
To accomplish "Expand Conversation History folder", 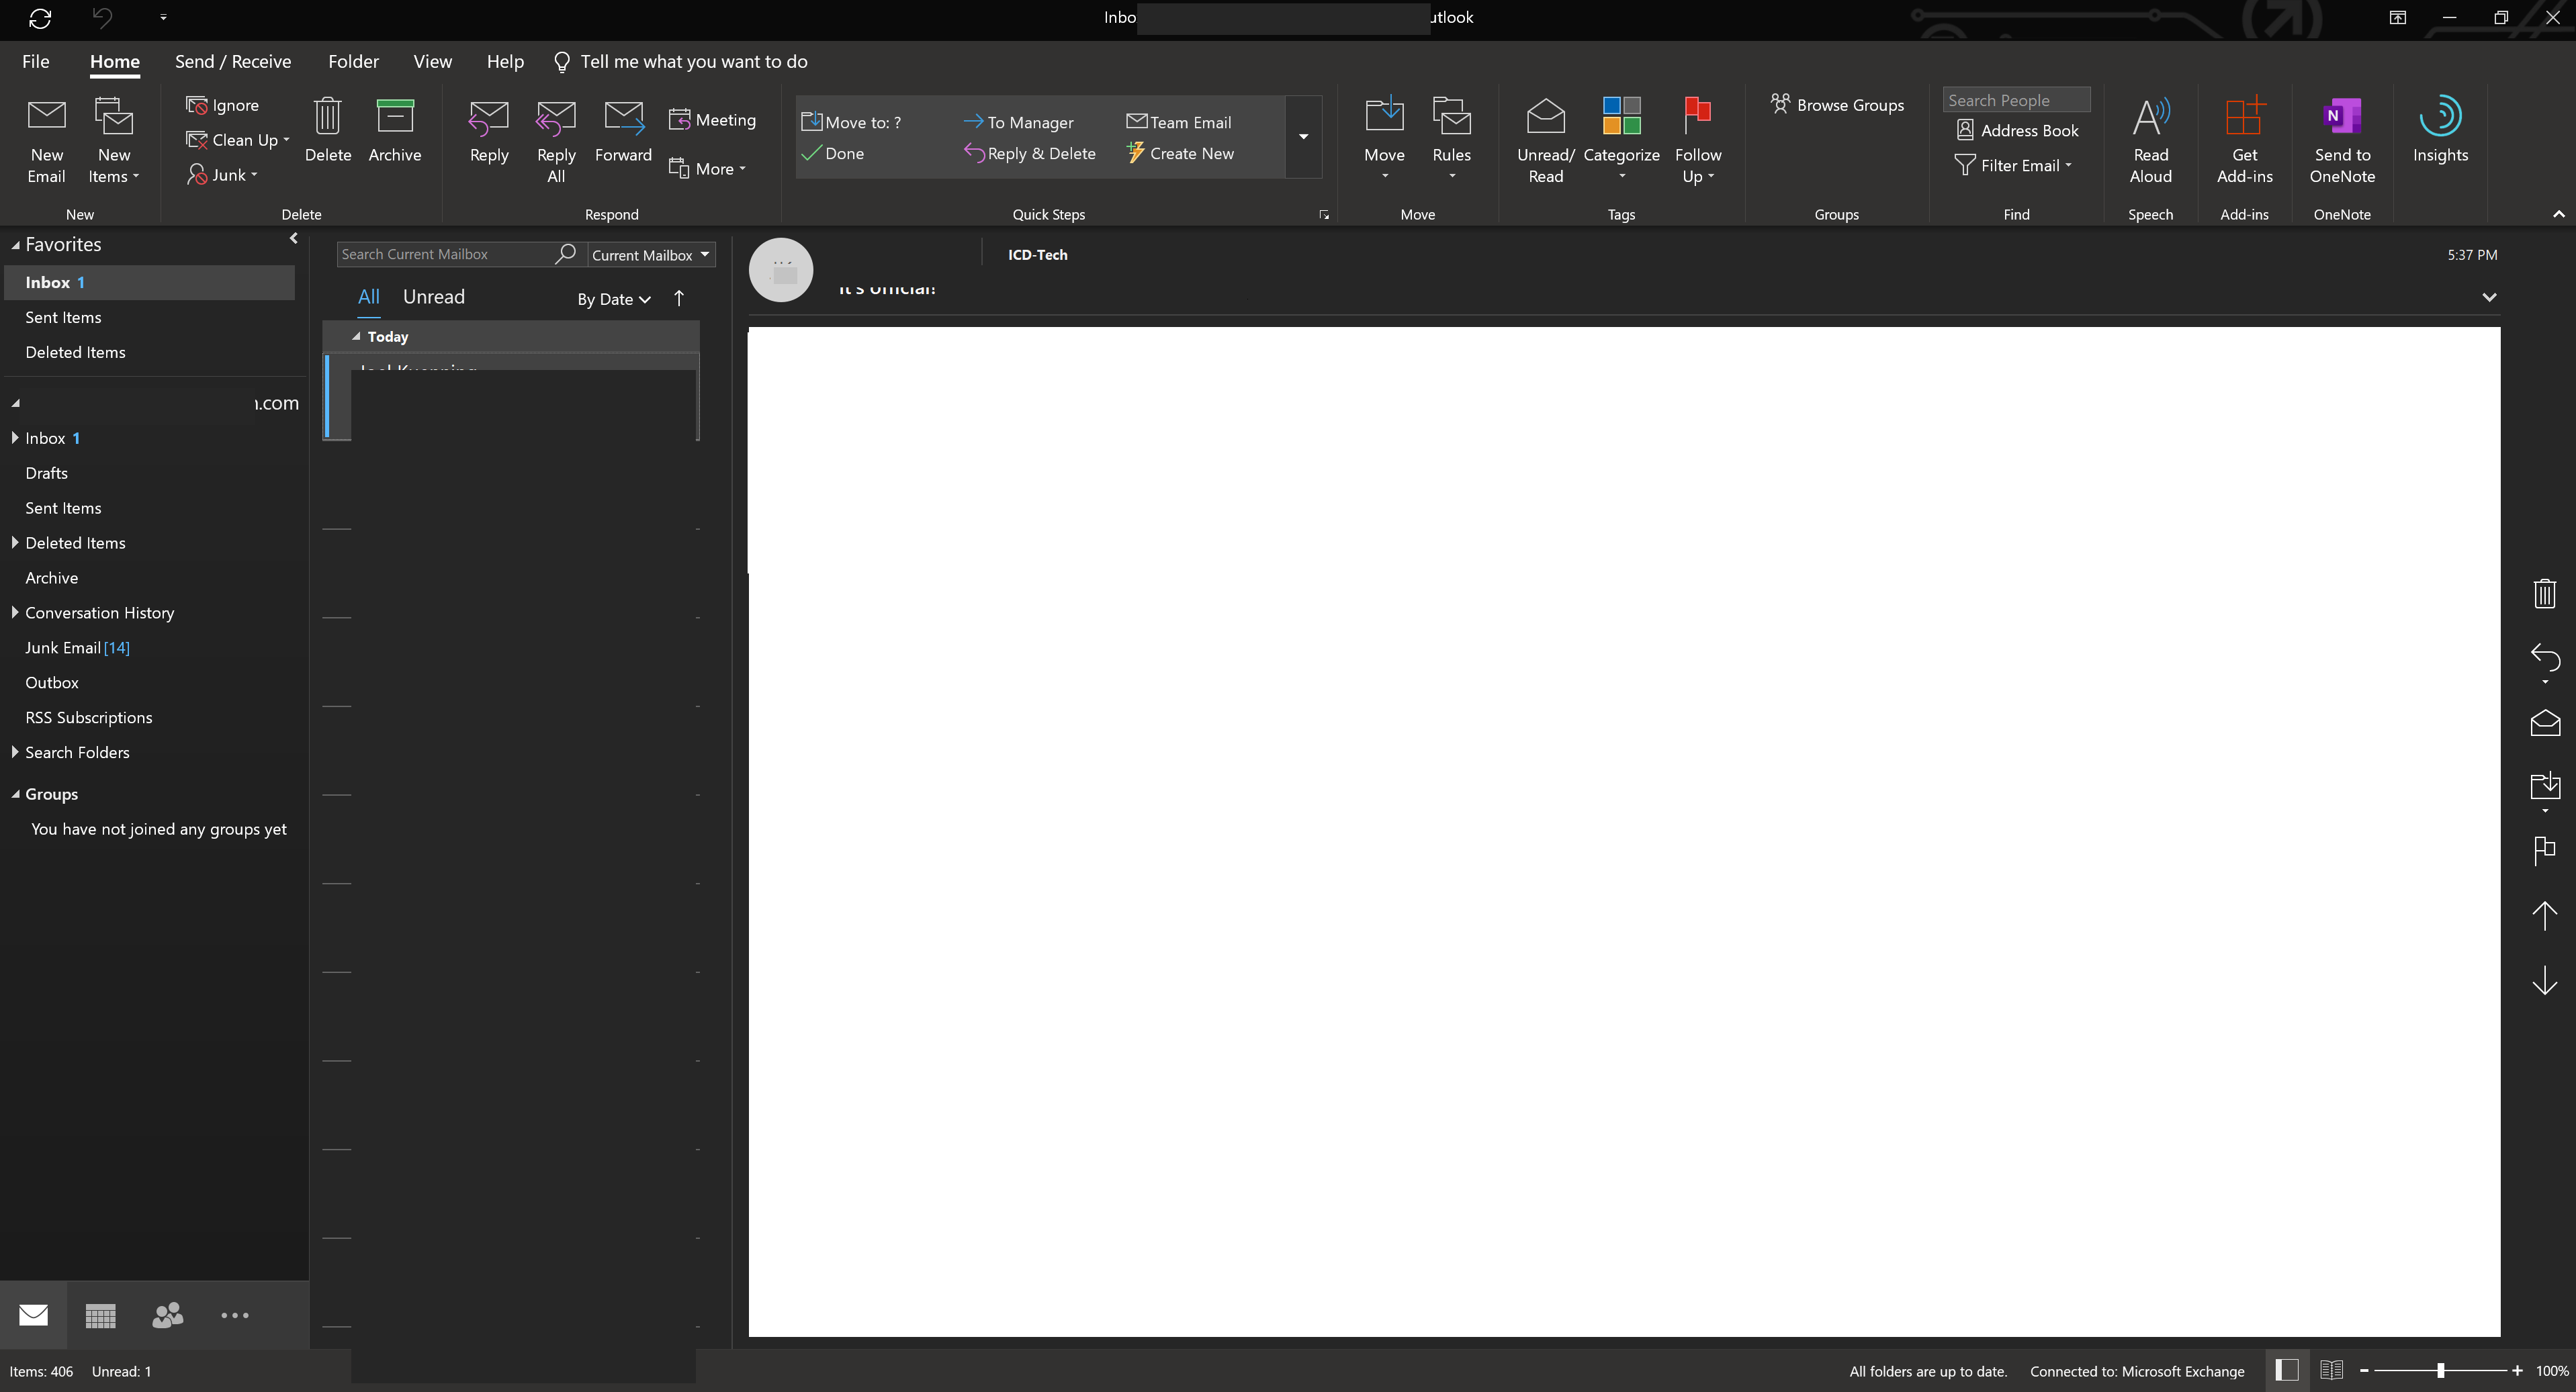I will click(x=15, y=613).
